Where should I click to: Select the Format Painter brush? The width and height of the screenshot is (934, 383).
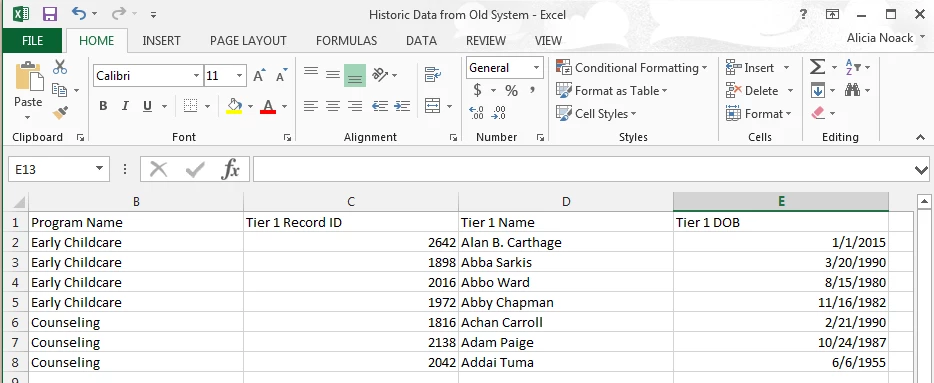60,113
